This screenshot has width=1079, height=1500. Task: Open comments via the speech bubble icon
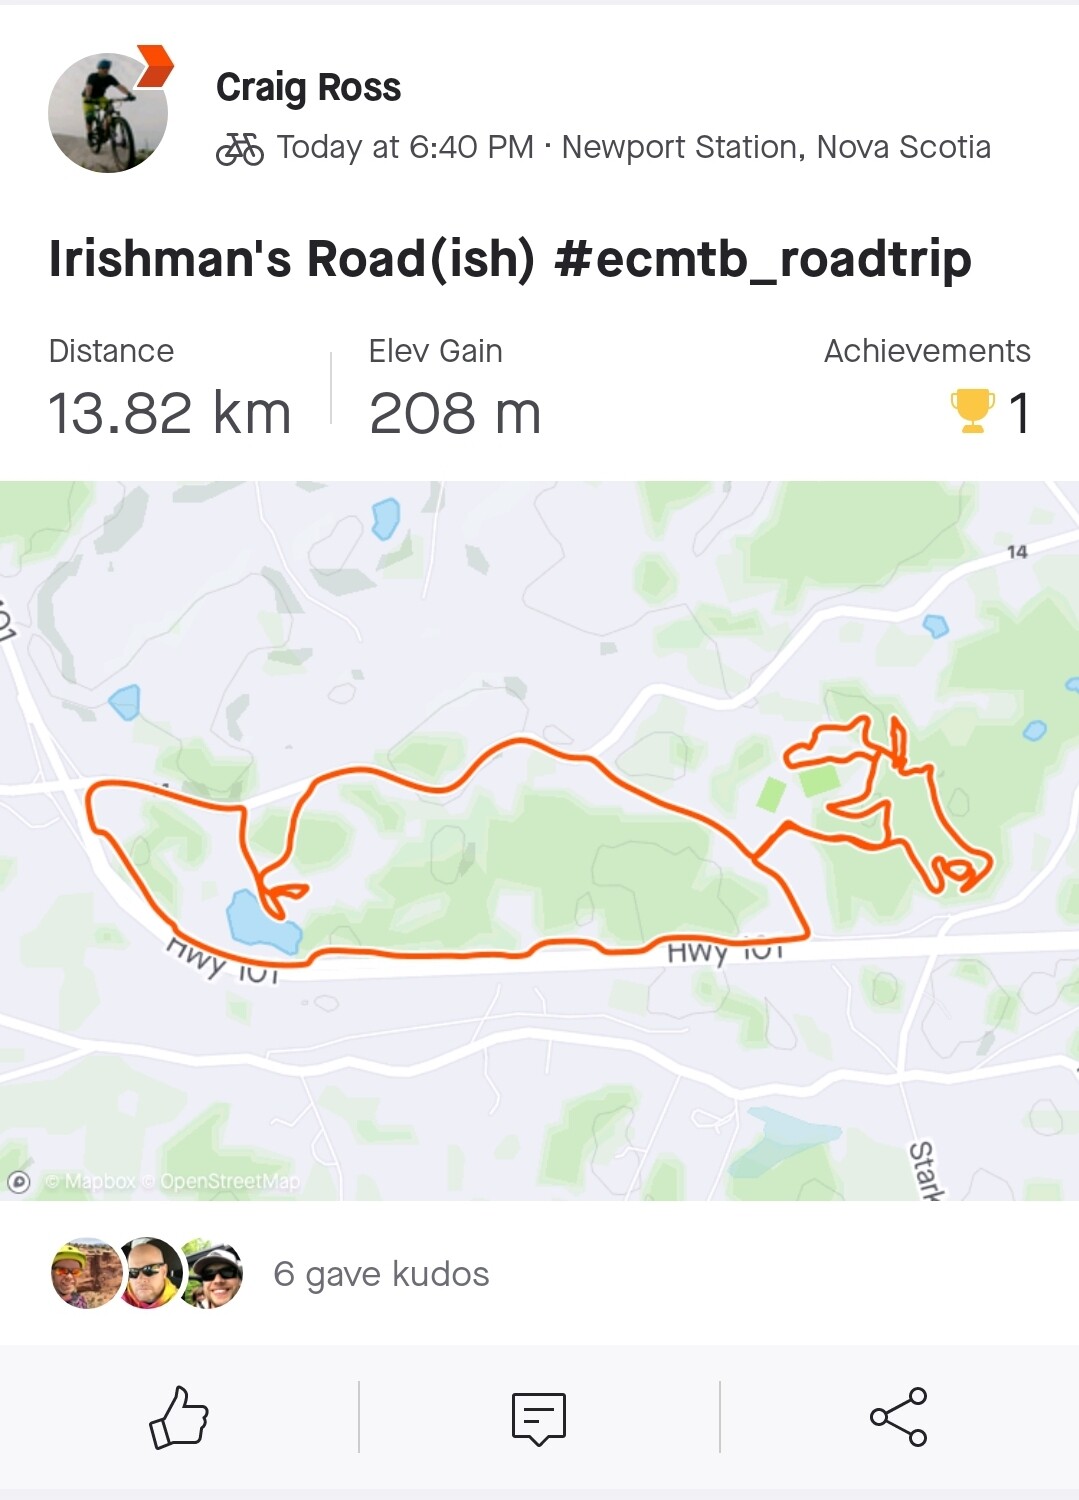[x=539, y=1418]
